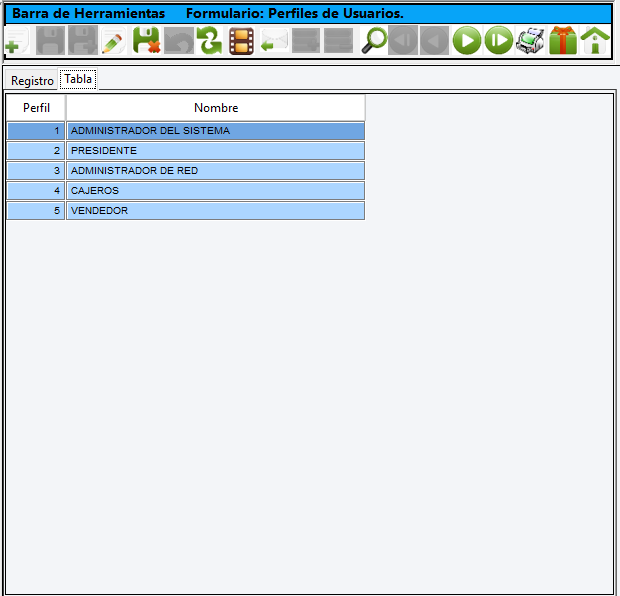Viewport: 620px width, 596px height.
Task: Click the grayed-out rows icon beside the magnifier
Action: [338, 40]
